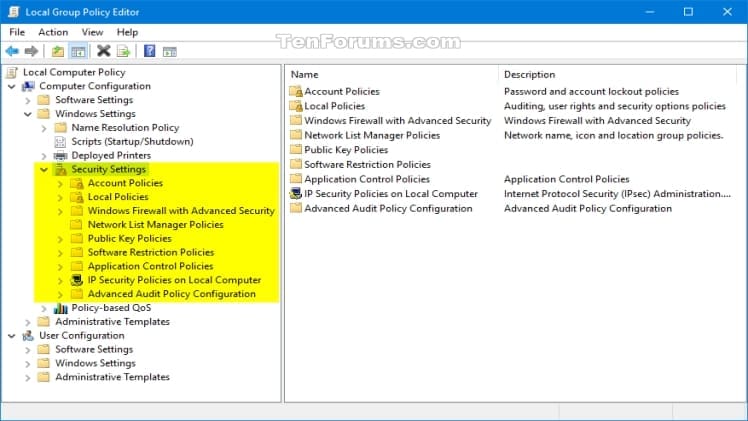The image size is (748, 421).
Task: Click the blue Help toolbar icon
Action: [x=149, y=51]
